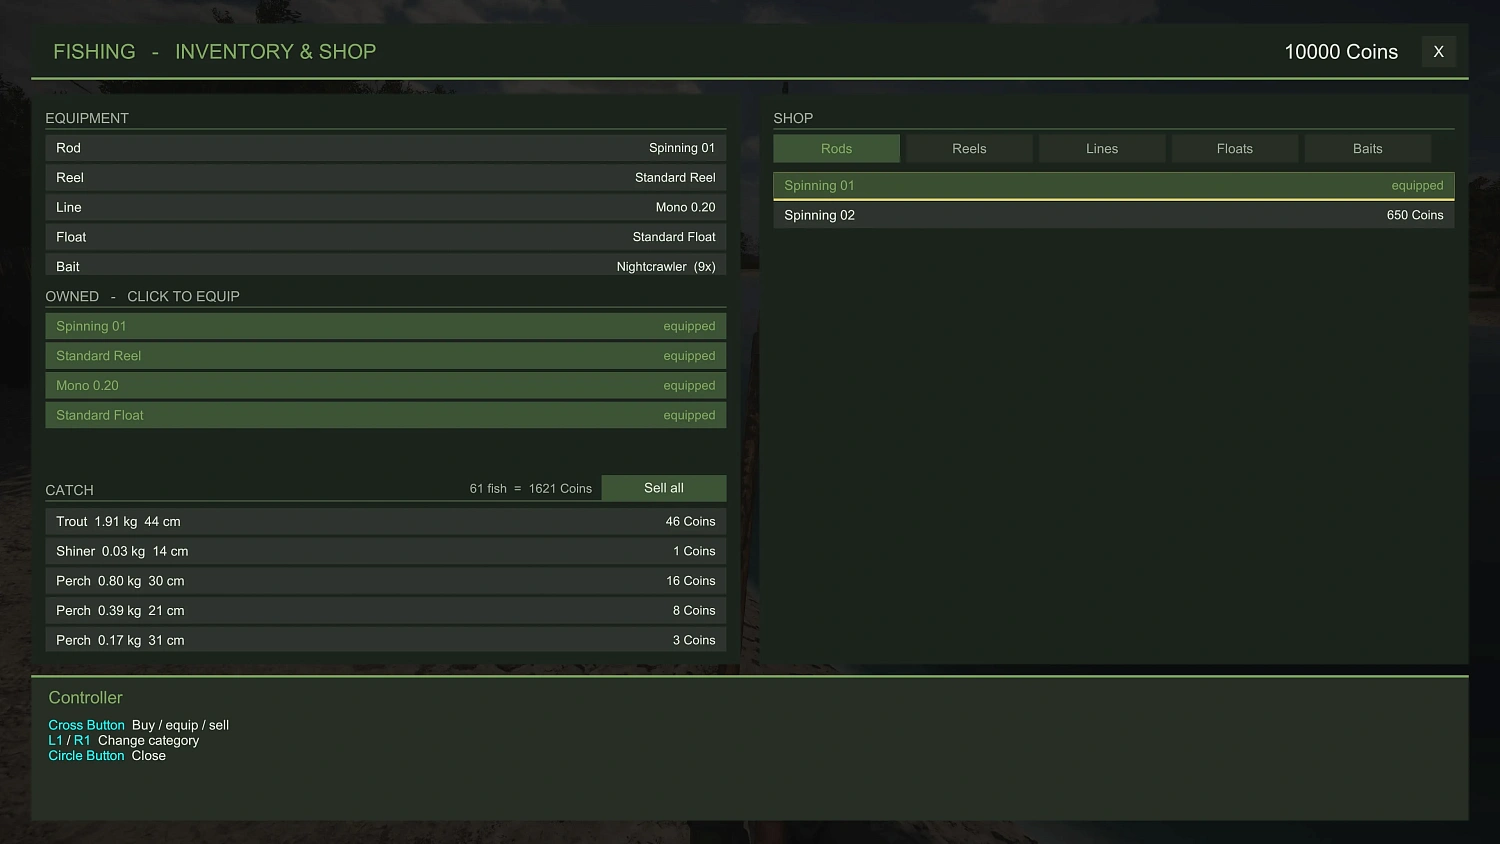Image resolution: width=1500 pixels, height=844 pixels.
Task: Click the Bait Nightcrawler equipment row
Action: 386,265
